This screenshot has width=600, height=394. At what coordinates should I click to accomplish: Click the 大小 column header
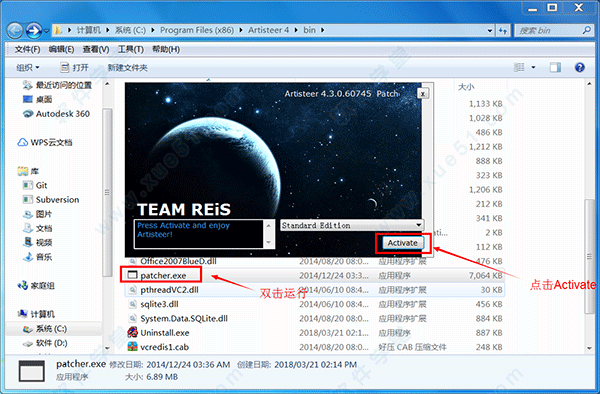click(466, 87)
